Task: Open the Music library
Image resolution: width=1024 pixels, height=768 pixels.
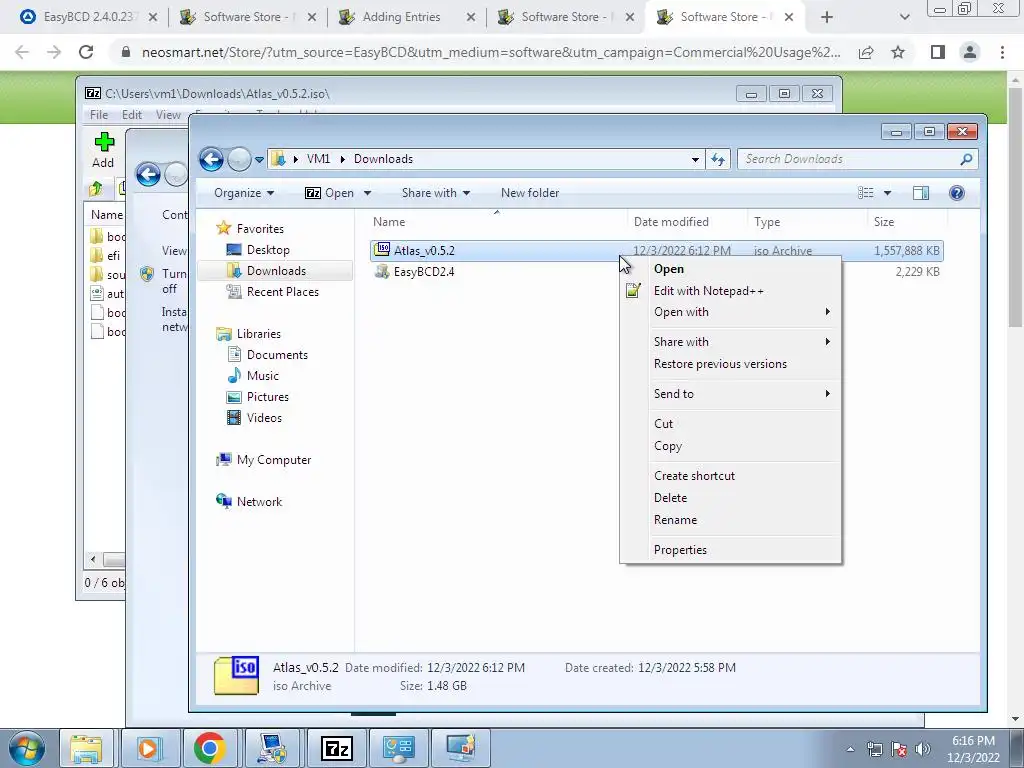Action: tap(263, 376)
